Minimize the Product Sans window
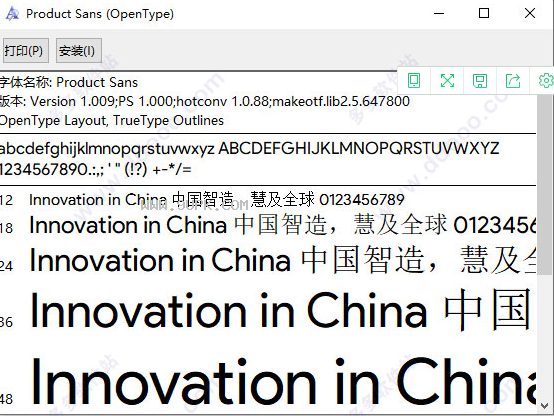 [x=439, y=13]
